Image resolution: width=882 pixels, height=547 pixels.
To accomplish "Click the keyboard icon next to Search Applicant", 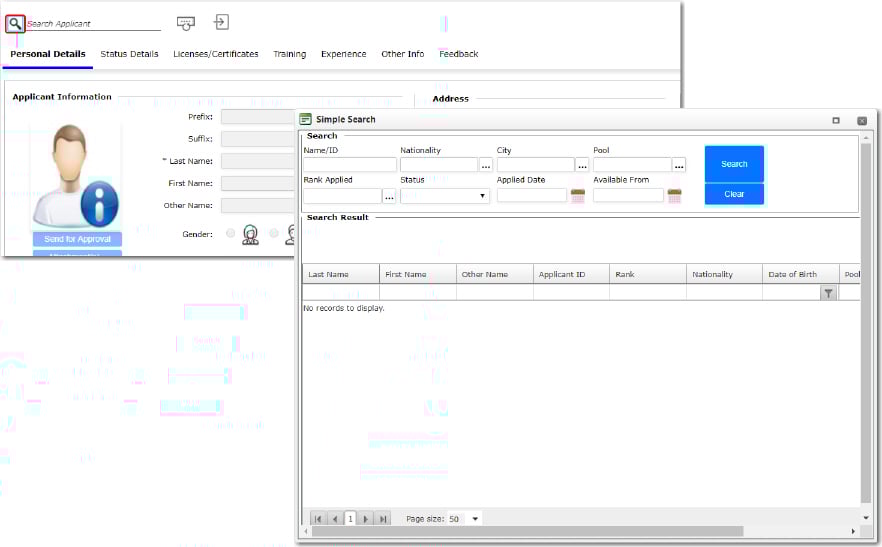I will coord(185,22).
